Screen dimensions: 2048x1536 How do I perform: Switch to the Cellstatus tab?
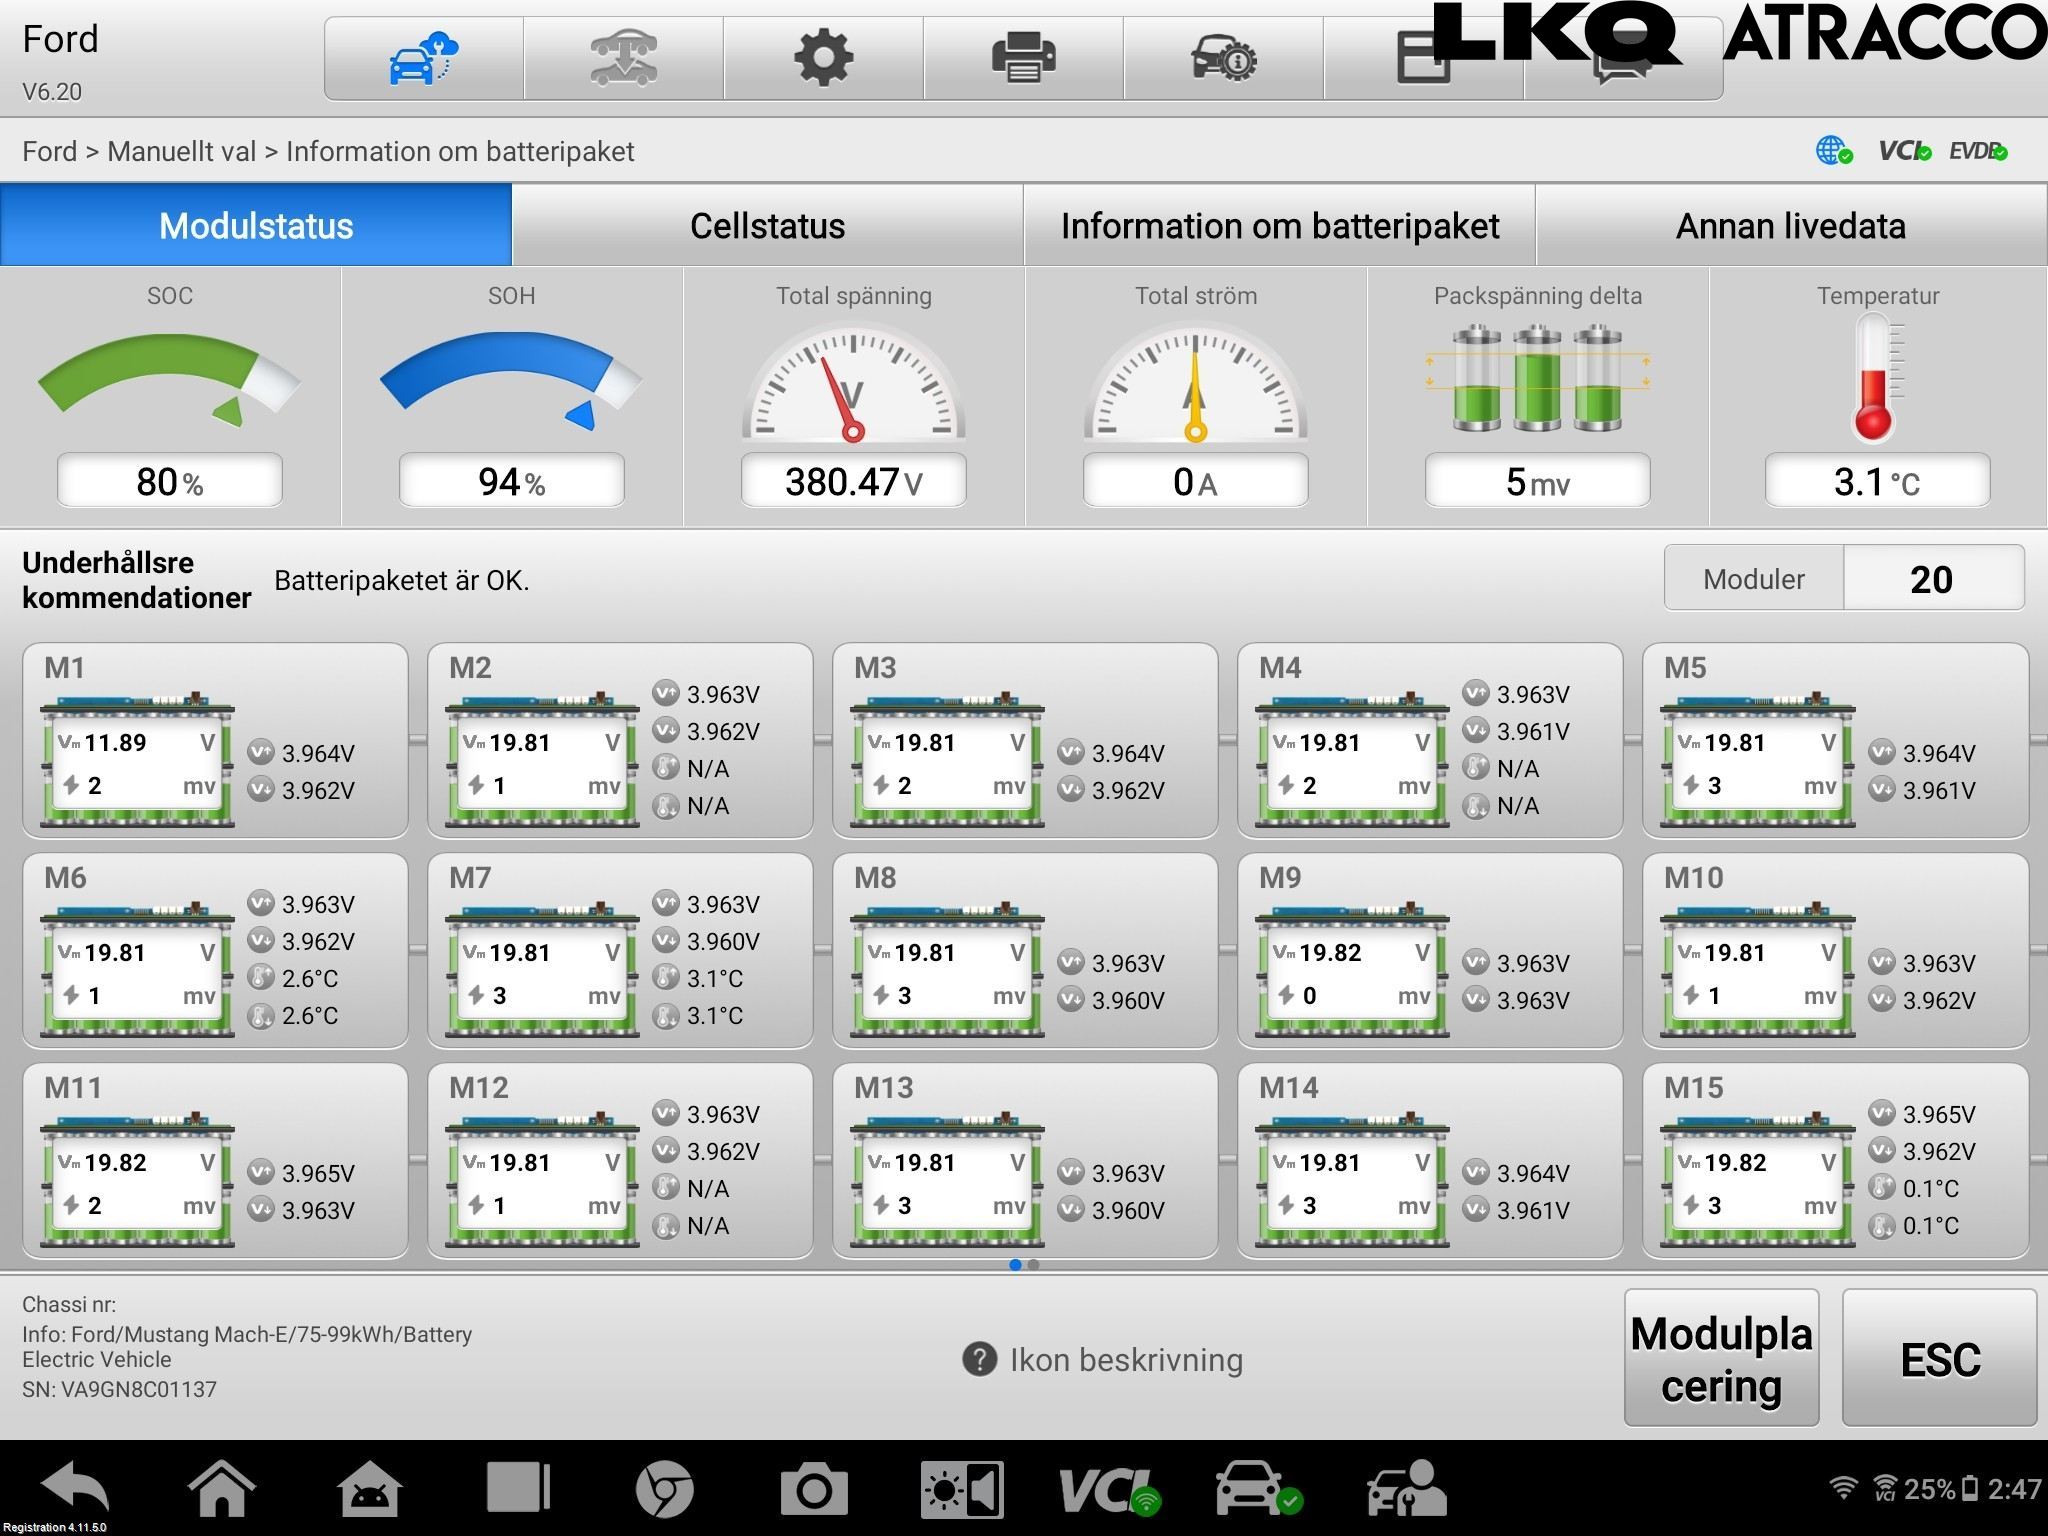[x=767, y=225]
